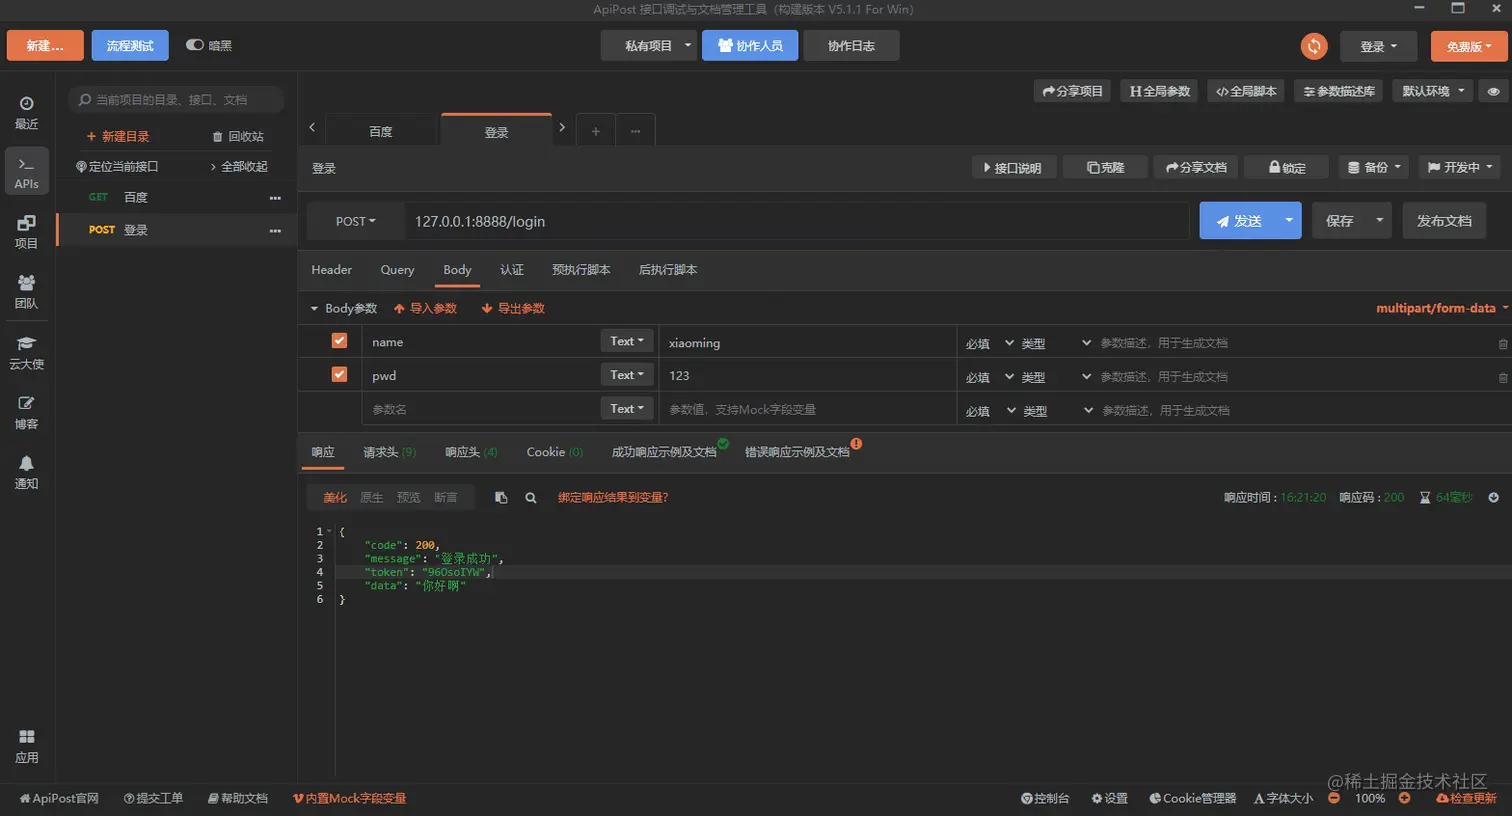
Task: Switch to the Query tab
Action: pos(397,270)
